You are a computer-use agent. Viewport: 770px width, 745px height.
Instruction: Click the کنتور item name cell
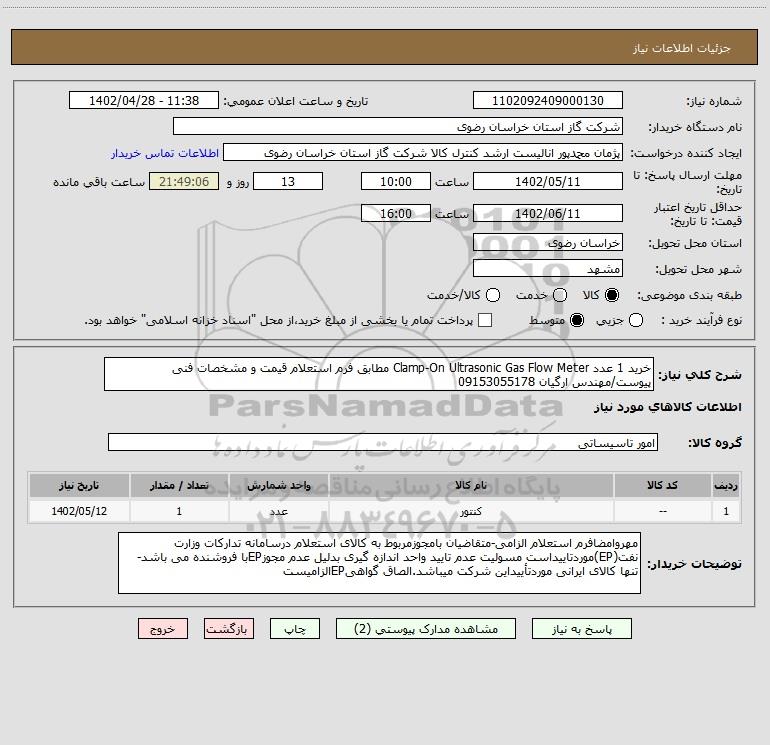coord(471,511)
